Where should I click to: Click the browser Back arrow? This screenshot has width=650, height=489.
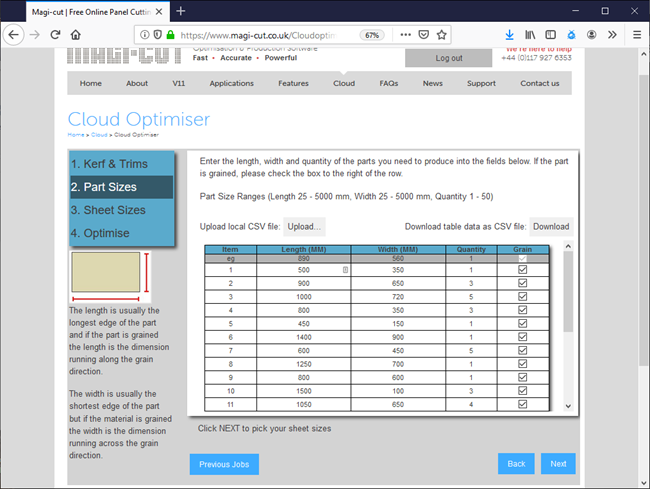[x=15, y=34]
